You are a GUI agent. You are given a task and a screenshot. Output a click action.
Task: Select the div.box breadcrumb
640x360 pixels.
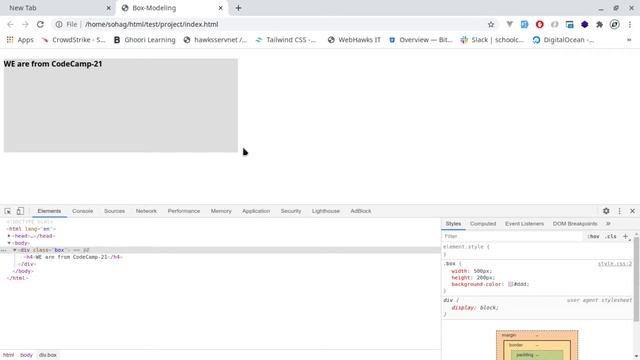tap(48, 355)
